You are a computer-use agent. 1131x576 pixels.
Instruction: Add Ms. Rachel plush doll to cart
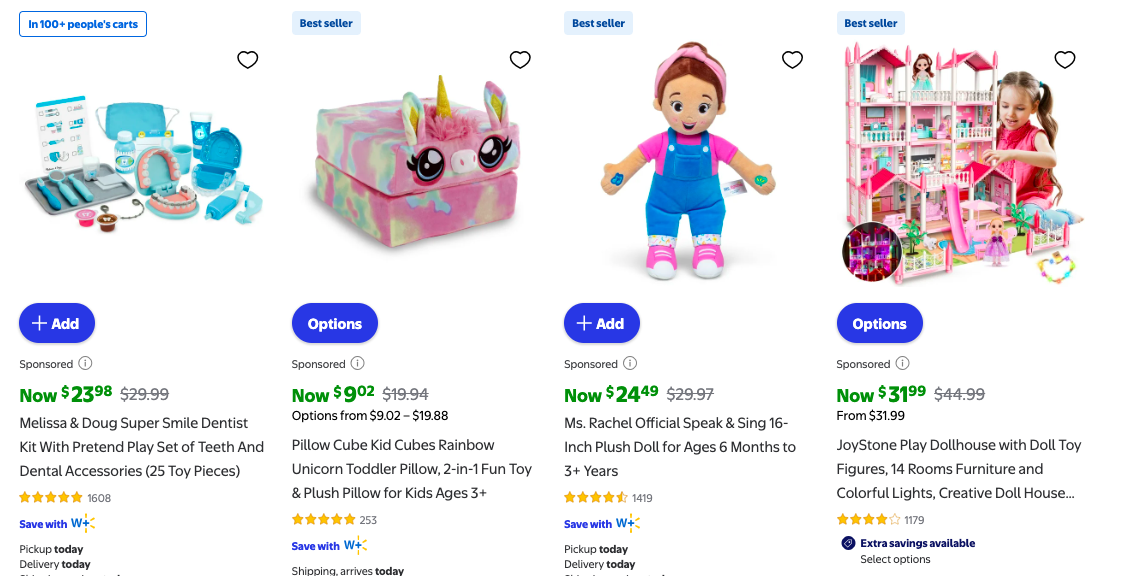click(602, 323)
